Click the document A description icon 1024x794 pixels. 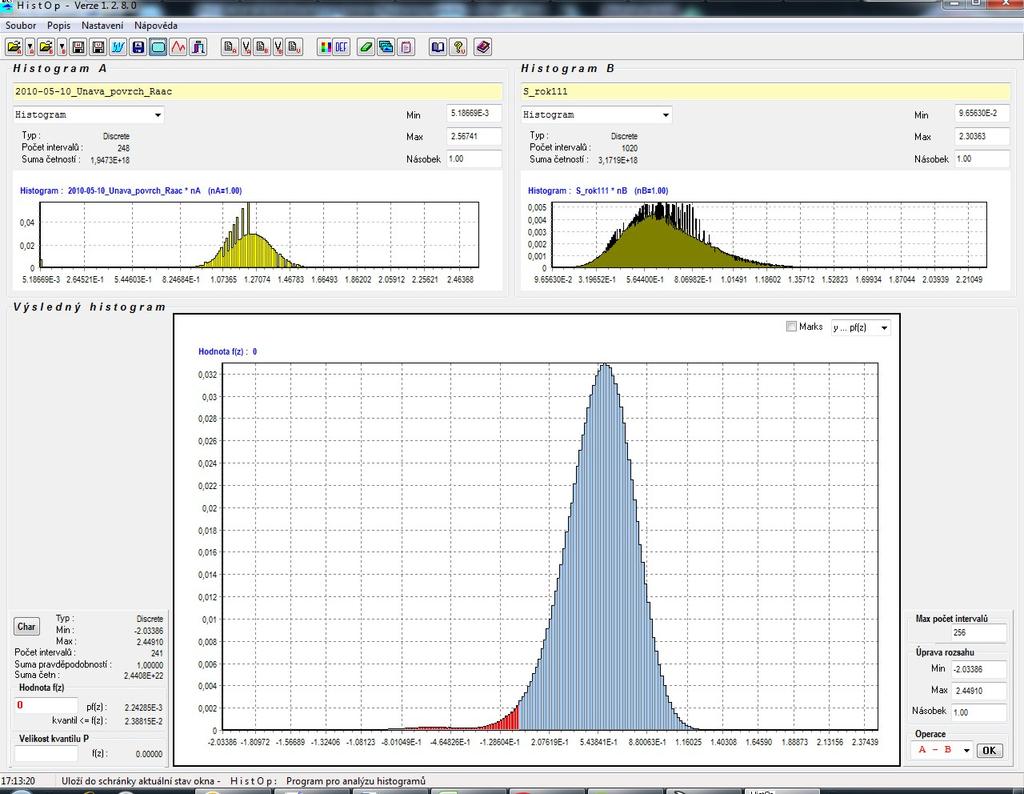[x=230, y=47]
